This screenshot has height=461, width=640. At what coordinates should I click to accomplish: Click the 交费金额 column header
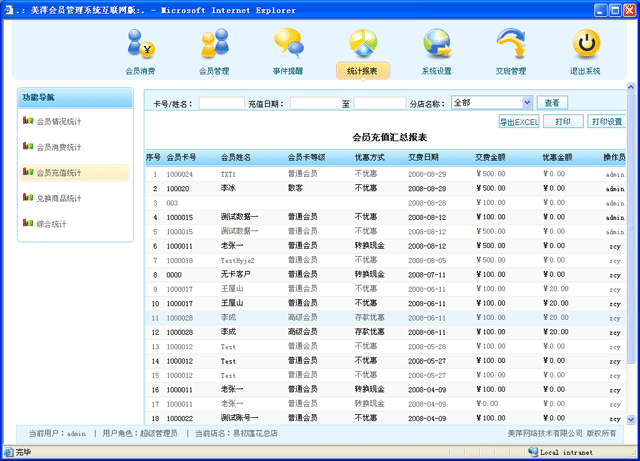(x=490, y=157)
